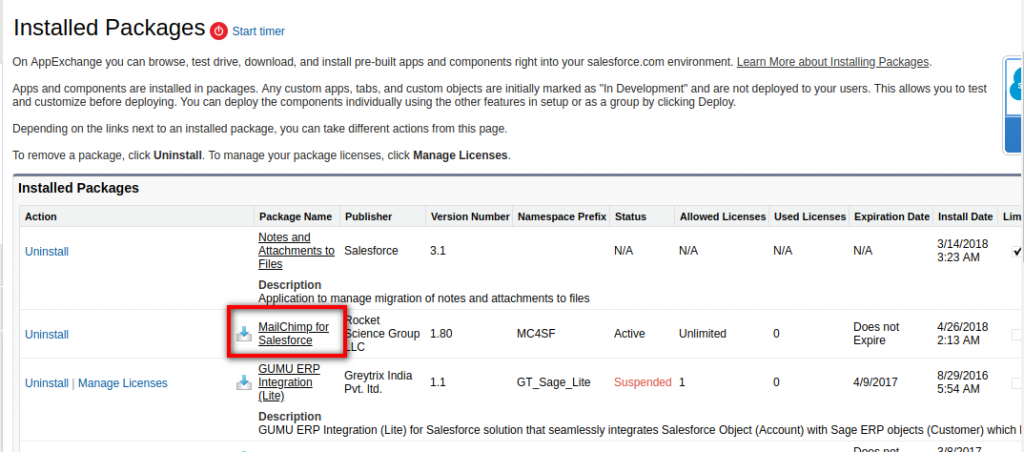
Task: Click the Expiration Date column header
Action: point(891,216)
